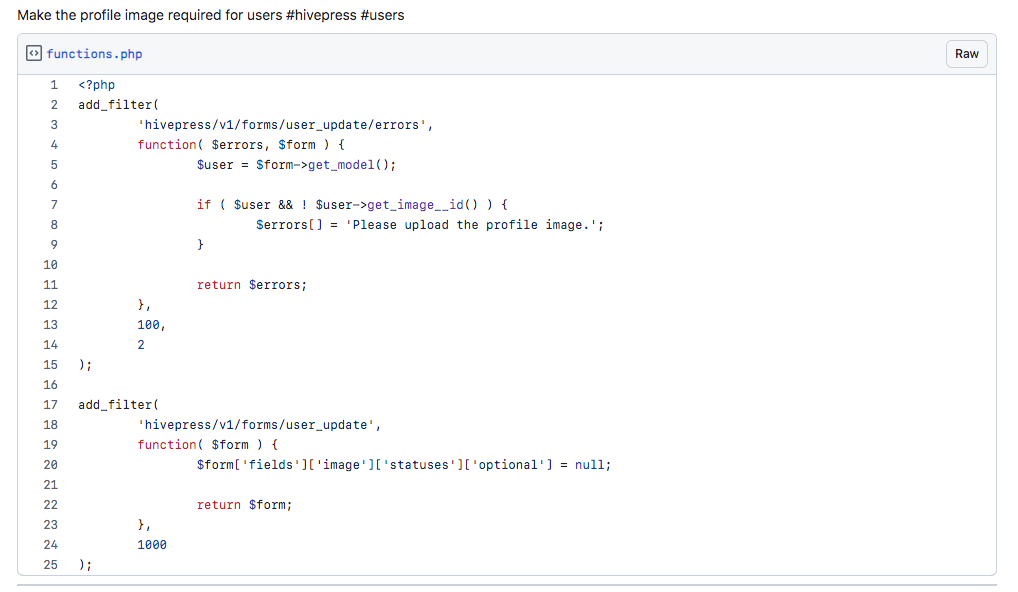1018x592 pixels.
Task: Click line number 7
Action: pos(54,205)
